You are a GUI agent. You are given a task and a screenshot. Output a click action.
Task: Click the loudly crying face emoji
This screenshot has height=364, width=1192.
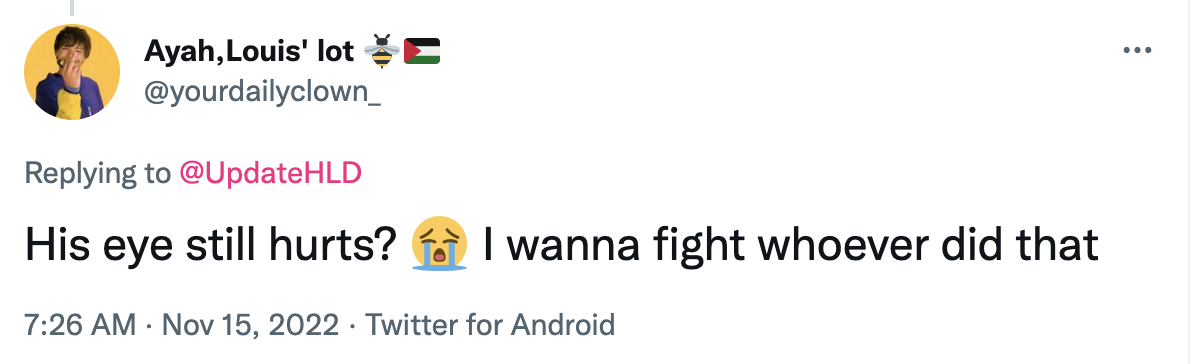click(439, 246)
